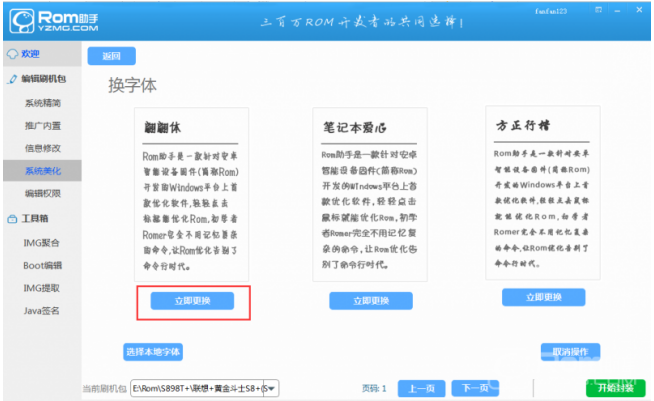Click the 翩翩体 font title text
This screenshot has height=401, width=654.
tap(163, 127)
